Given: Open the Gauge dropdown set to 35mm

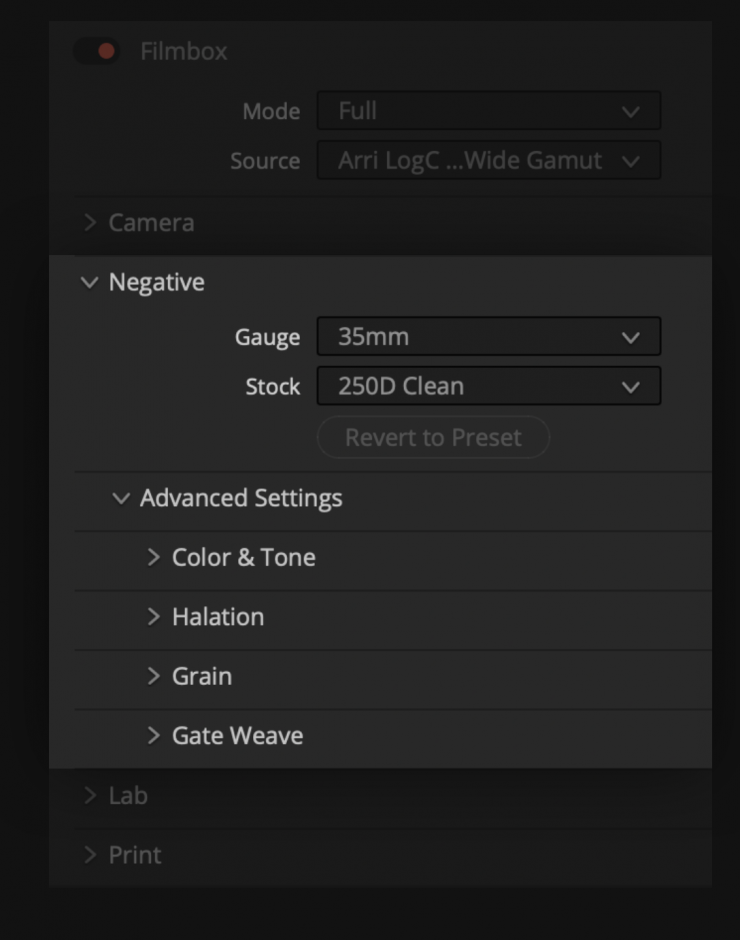Looking at the screenshot, I should pos(488,337).
